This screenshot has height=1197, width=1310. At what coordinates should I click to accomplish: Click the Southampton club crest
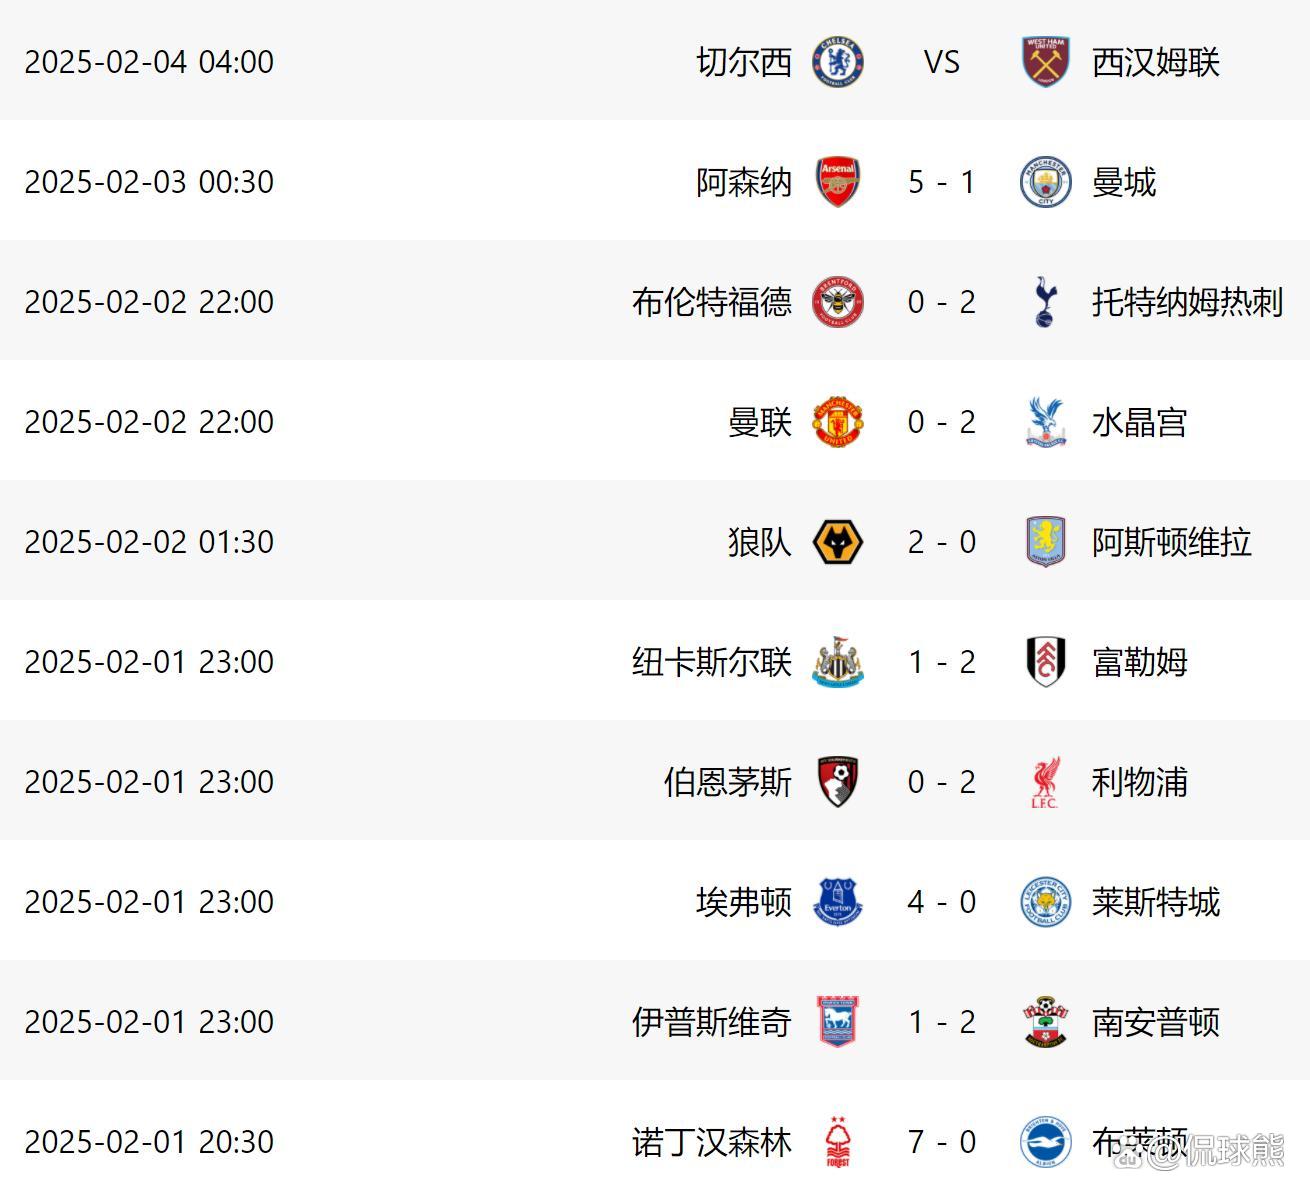coord(1046,1021)
